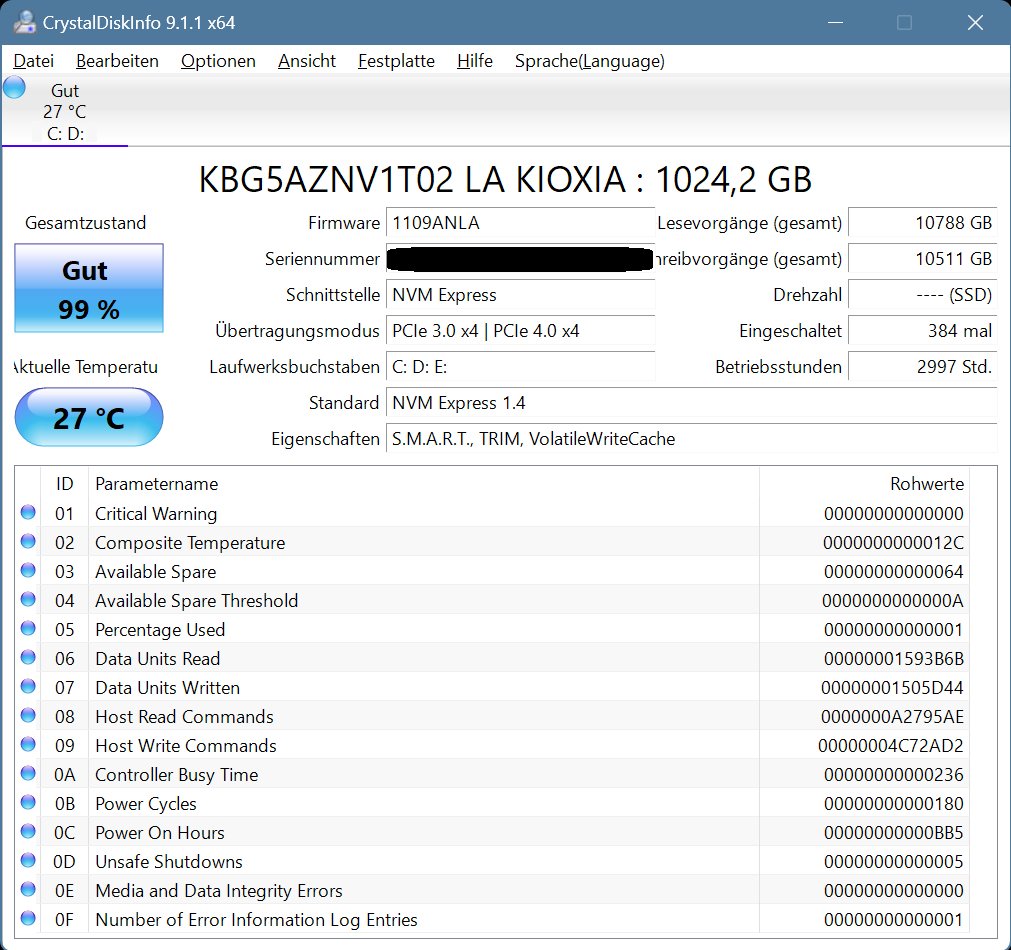Screen dimensions: 1011x950
Task: Click the indicator next to Media and Data Integrity Errors
Action: (29, 890)
